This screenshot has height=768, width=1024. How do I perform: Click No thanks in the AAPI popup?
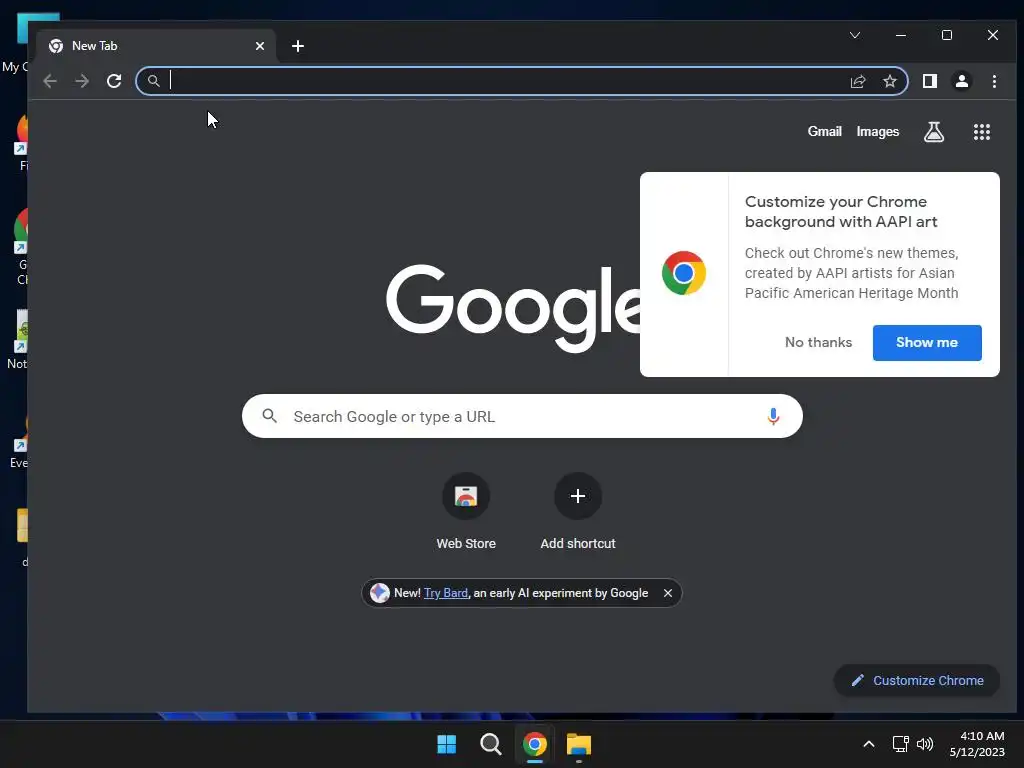[x=818, y=342]
